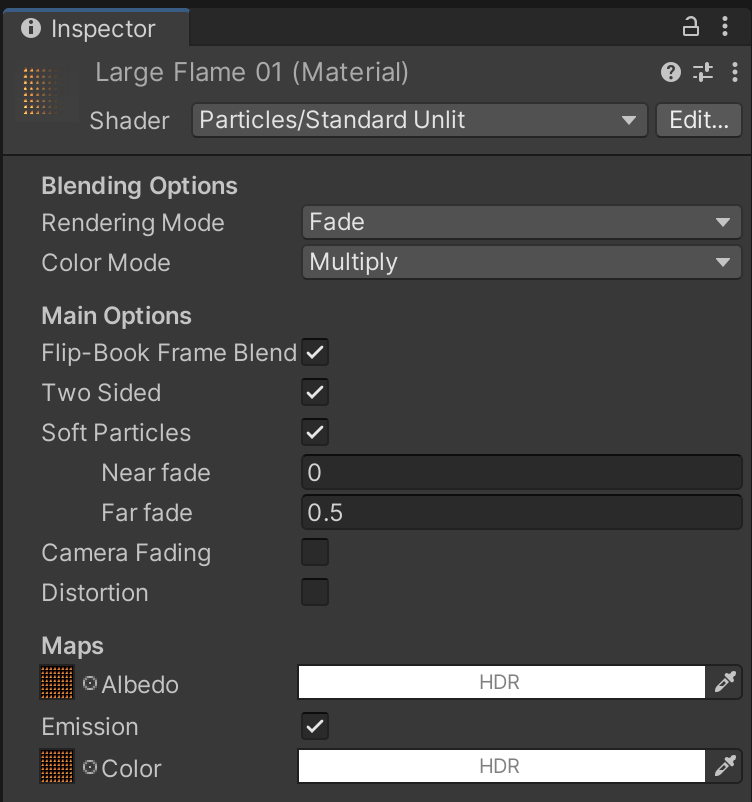This screenshot has width=752, height=802.
Task: Open the Albedo HDR color swatch
Action: point(501,683)
